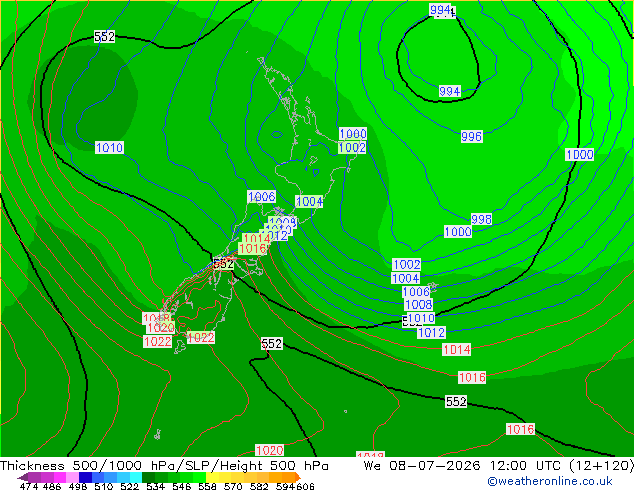Click the 998 isobar label
Viewport: 634px width, 490px height.
coord(481,219)
